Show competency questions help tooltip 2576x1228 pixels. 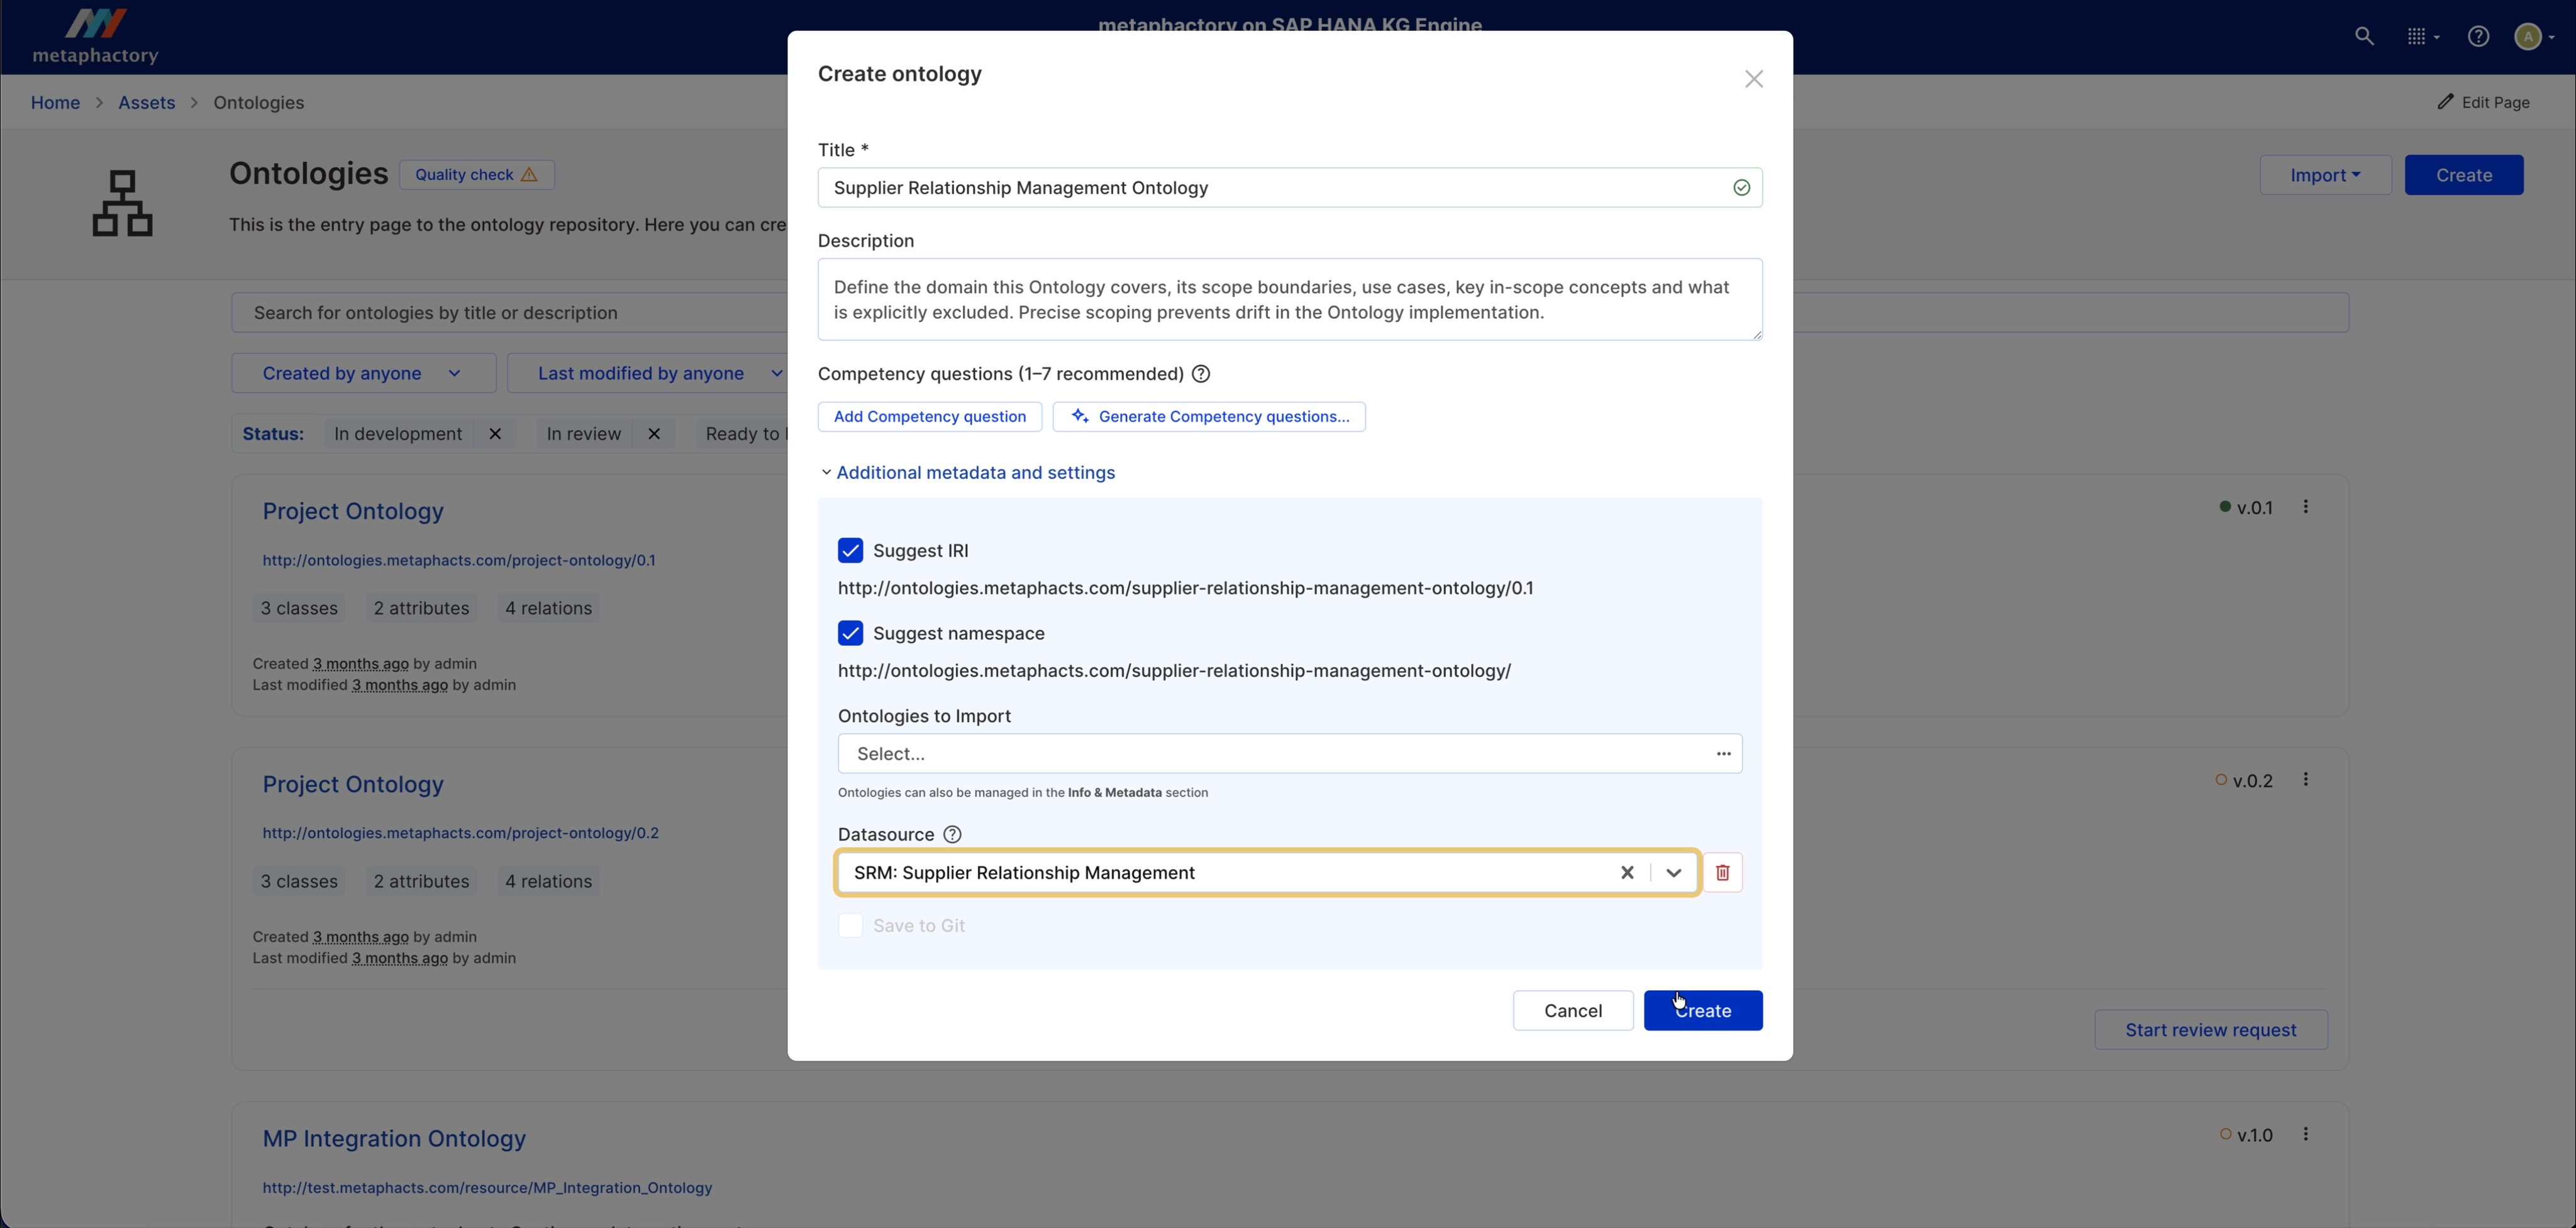[x=1201, y=374]
